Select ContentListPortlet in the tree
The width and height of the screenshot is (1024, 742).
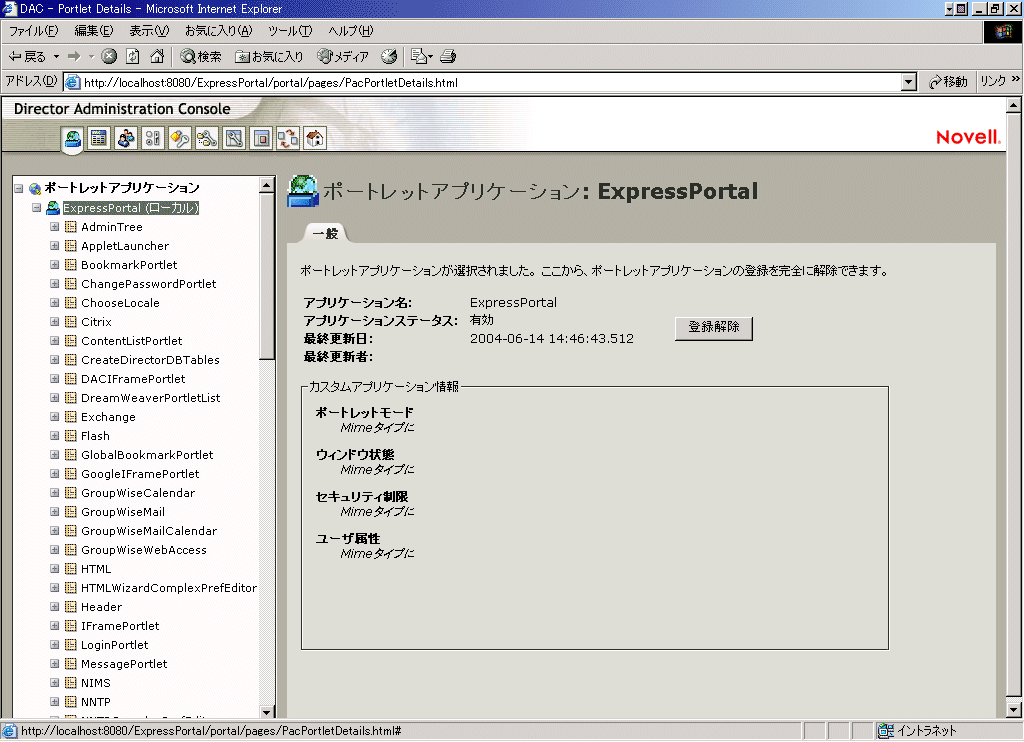click(x=131, y=340)
